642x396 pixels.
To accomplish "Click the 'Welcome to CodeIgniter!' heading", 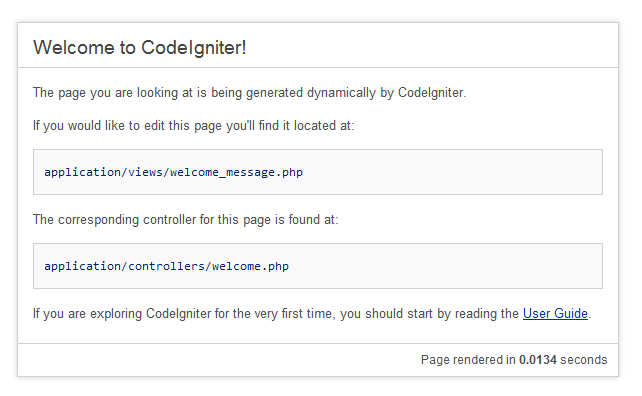I will [140, 48].
